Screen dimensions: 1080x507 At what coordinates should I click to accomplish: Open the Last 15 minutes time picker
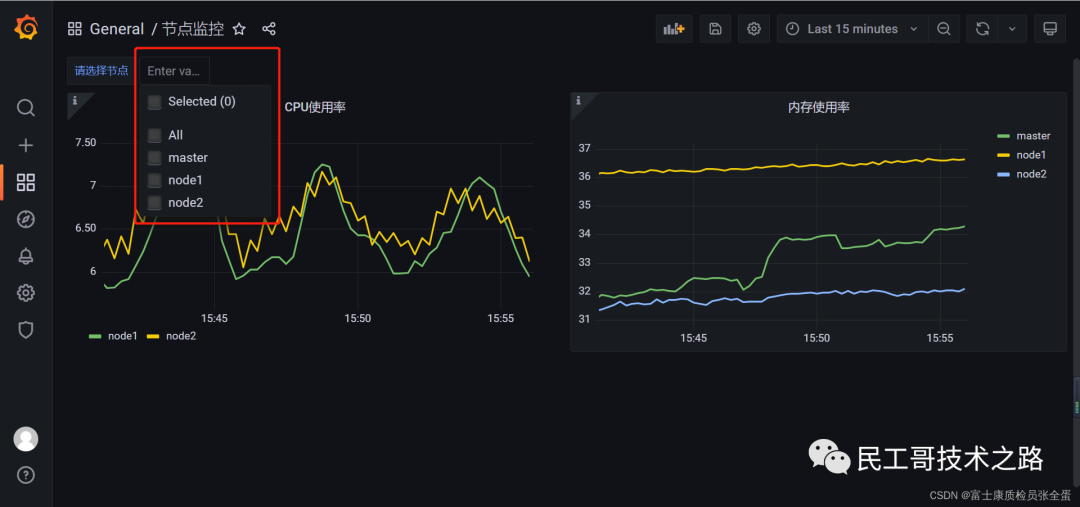pos(852,29)
